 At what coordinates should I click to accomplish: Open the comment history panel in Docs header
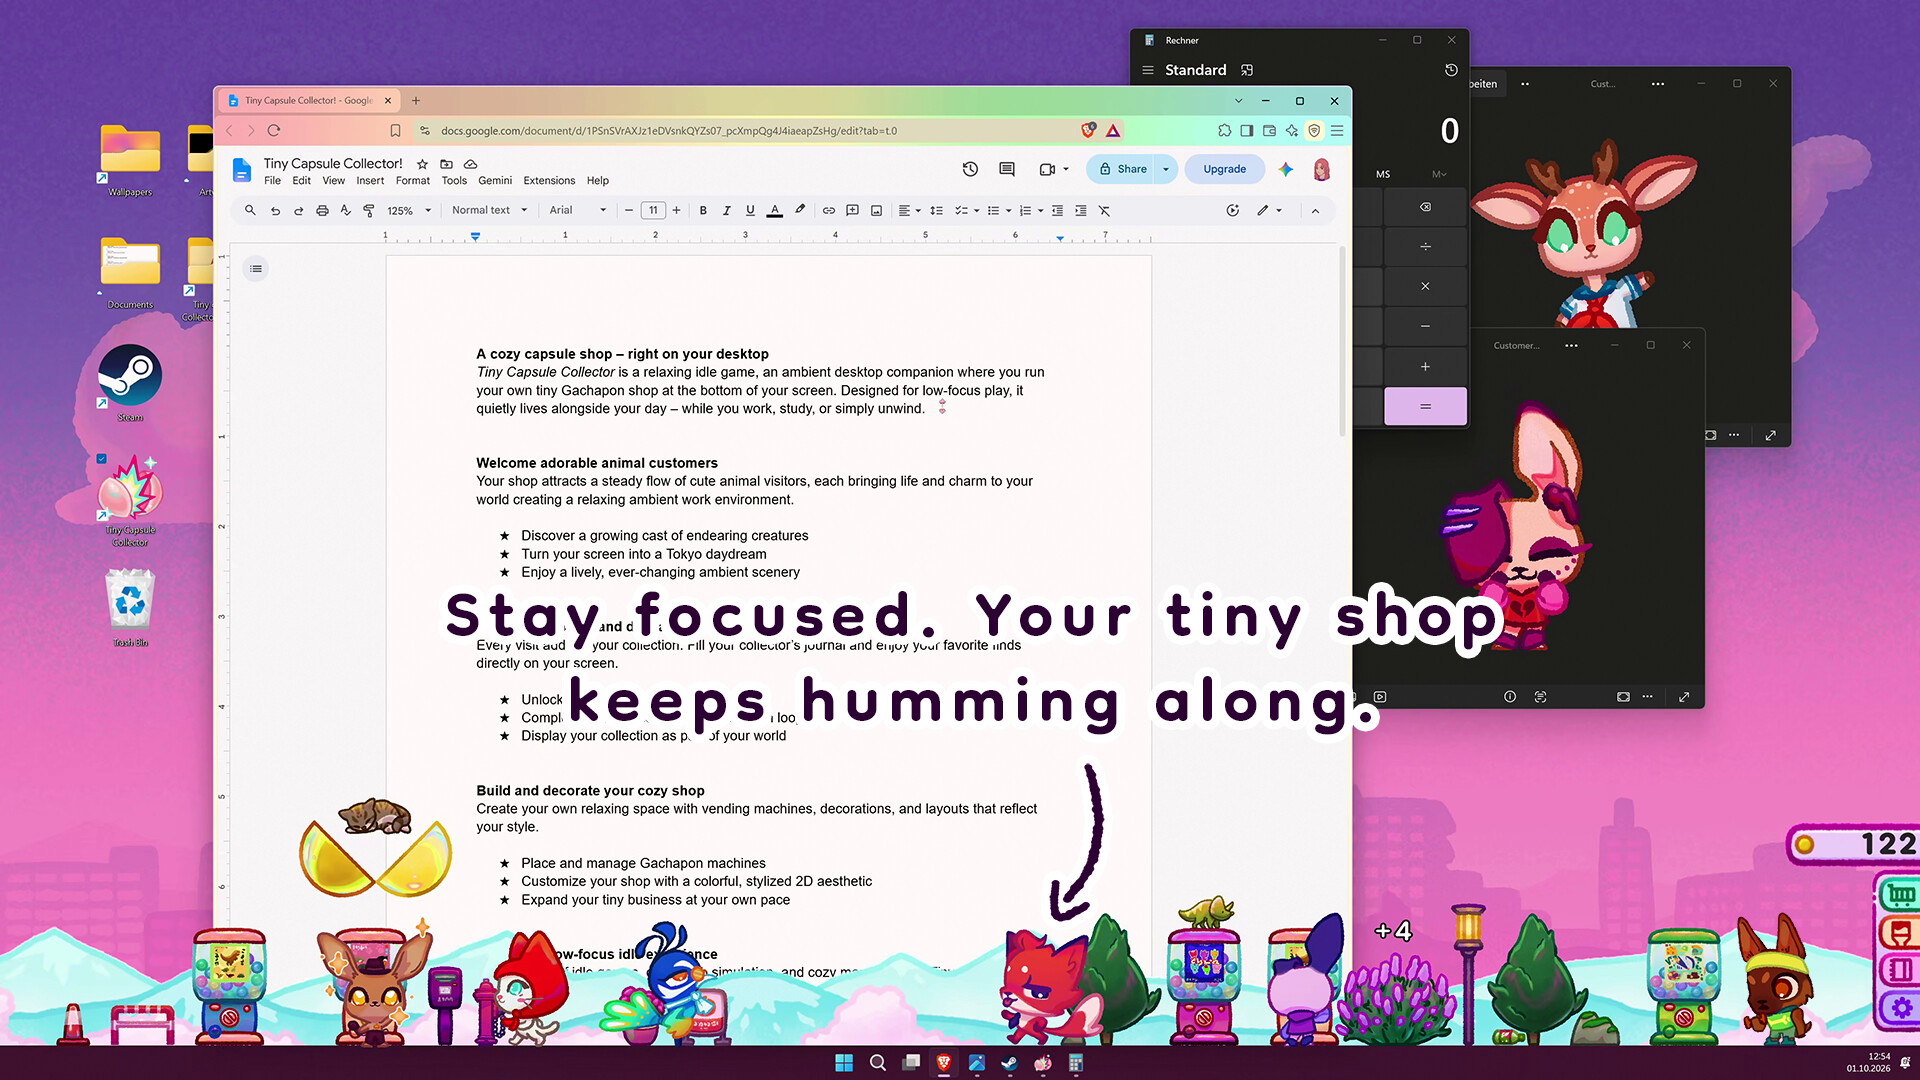tap(1007, 169)
